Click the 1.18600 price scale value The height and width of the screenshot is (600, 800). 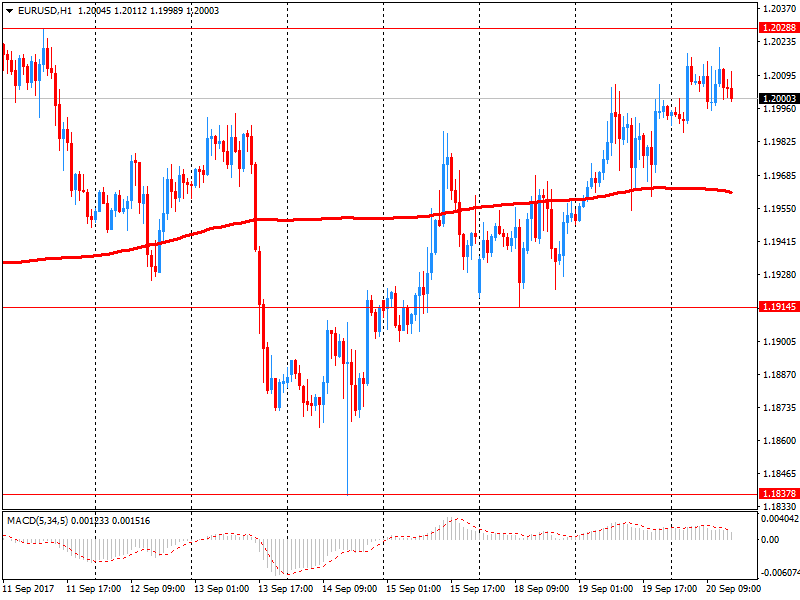[x=779, y=440]
